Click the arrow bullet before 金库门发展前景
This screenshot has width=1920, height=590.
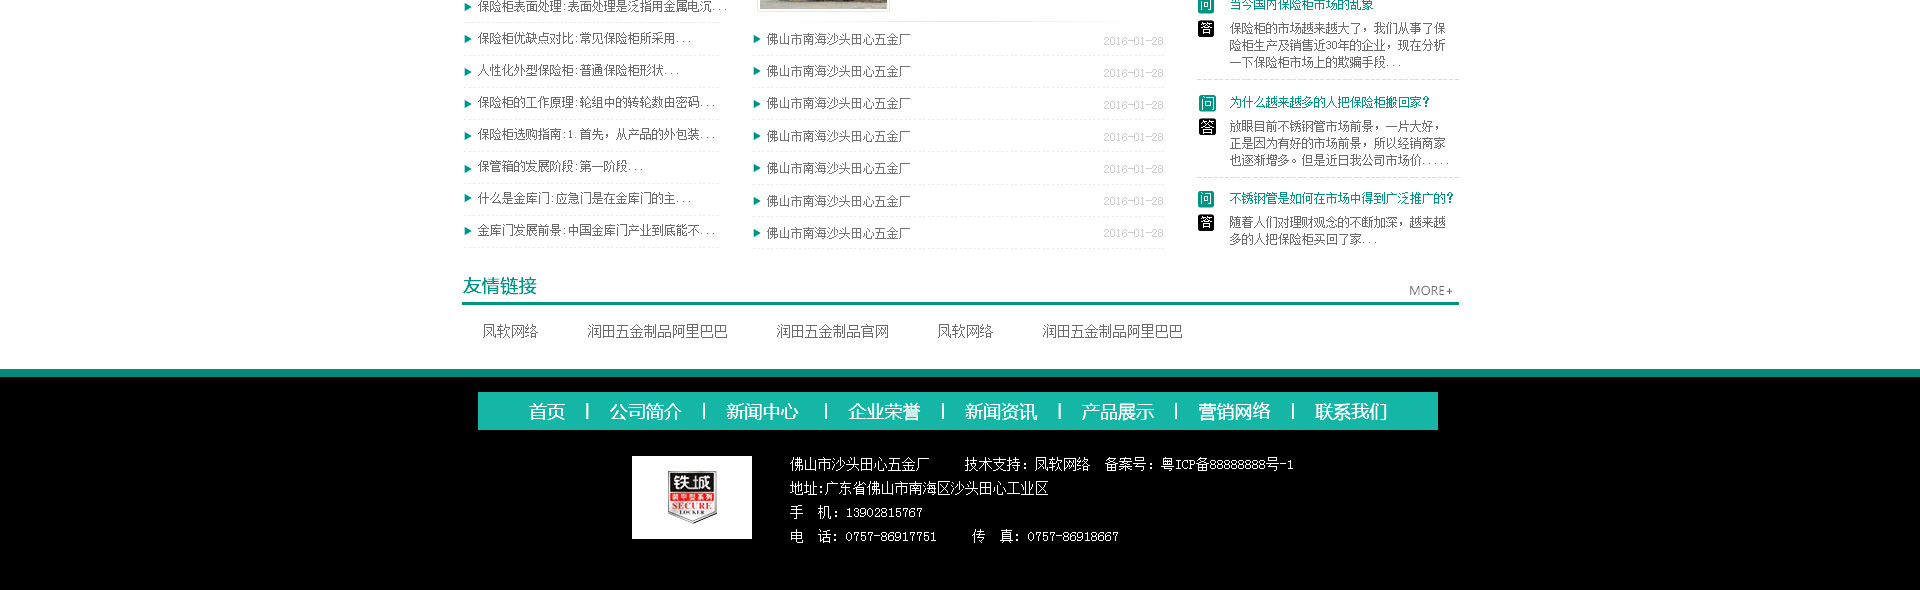coord(468,231)
